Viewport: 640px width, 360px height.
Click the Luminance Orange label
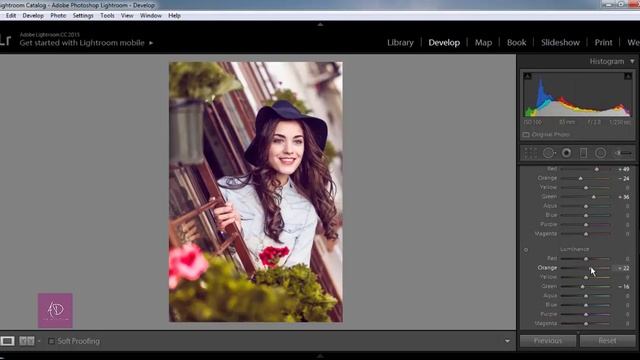tap(547, 268)
